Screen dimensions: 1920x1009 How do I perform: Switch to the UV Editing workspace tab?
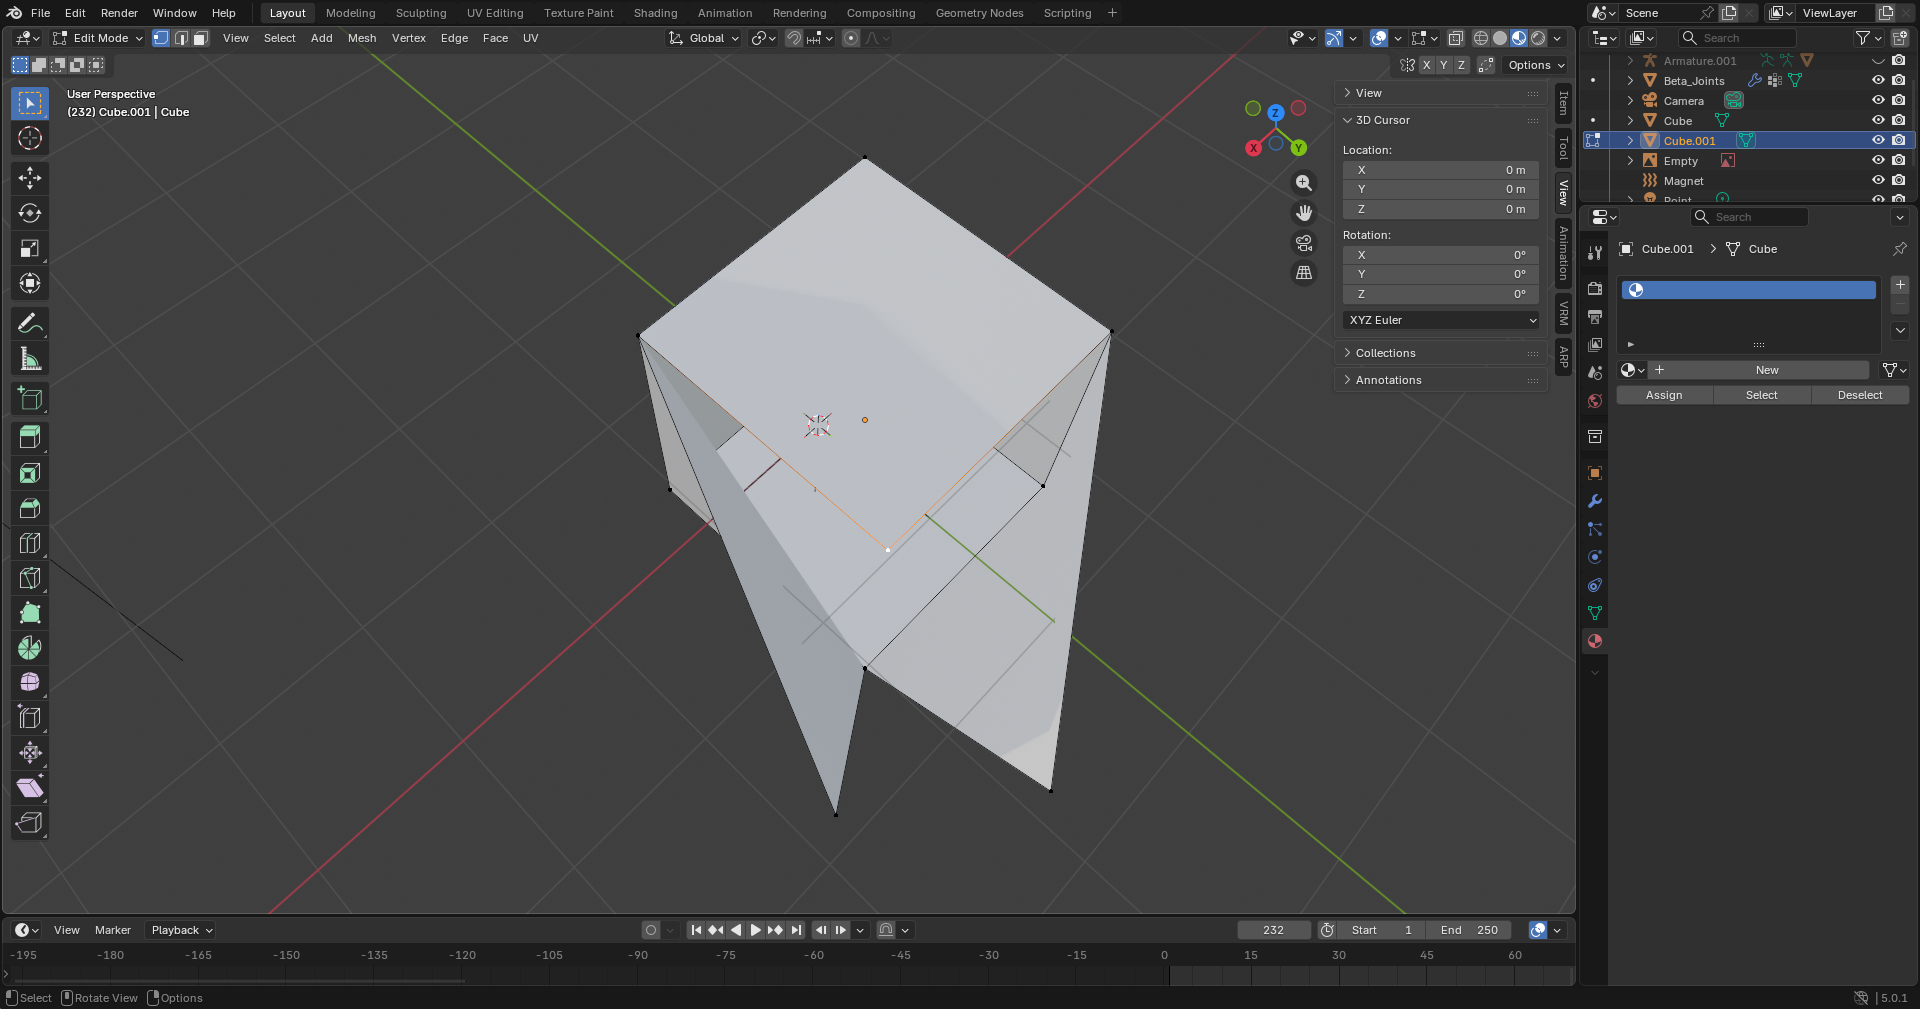pyautogui.click(x=495, y=13)
